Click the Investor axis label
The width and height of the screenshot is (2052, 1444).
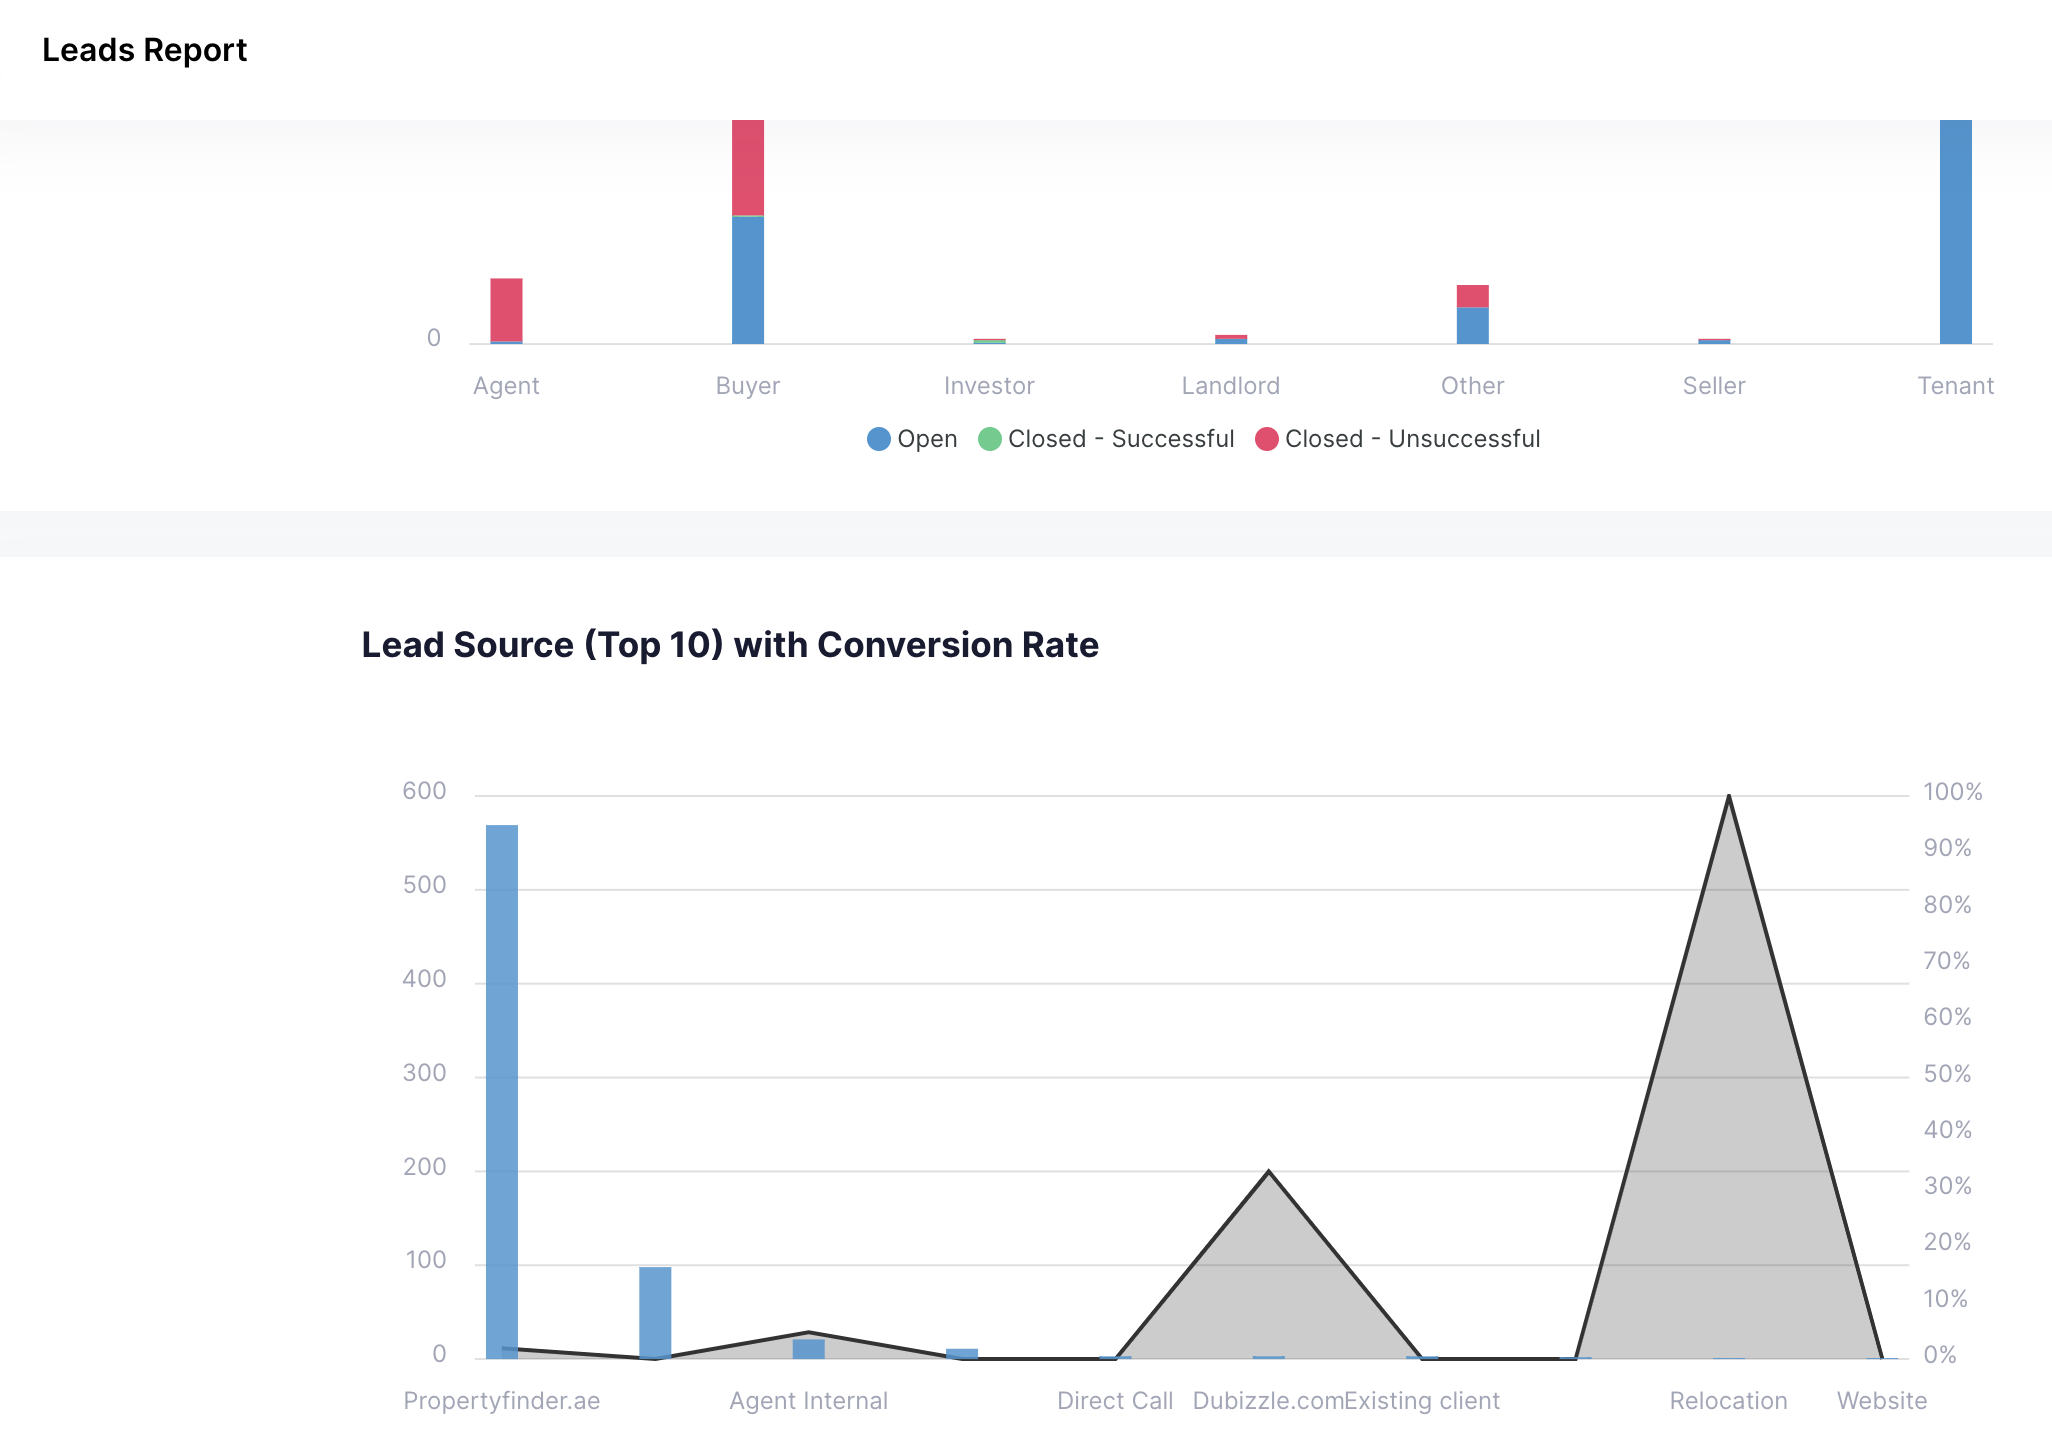click(x=989, y=386)
